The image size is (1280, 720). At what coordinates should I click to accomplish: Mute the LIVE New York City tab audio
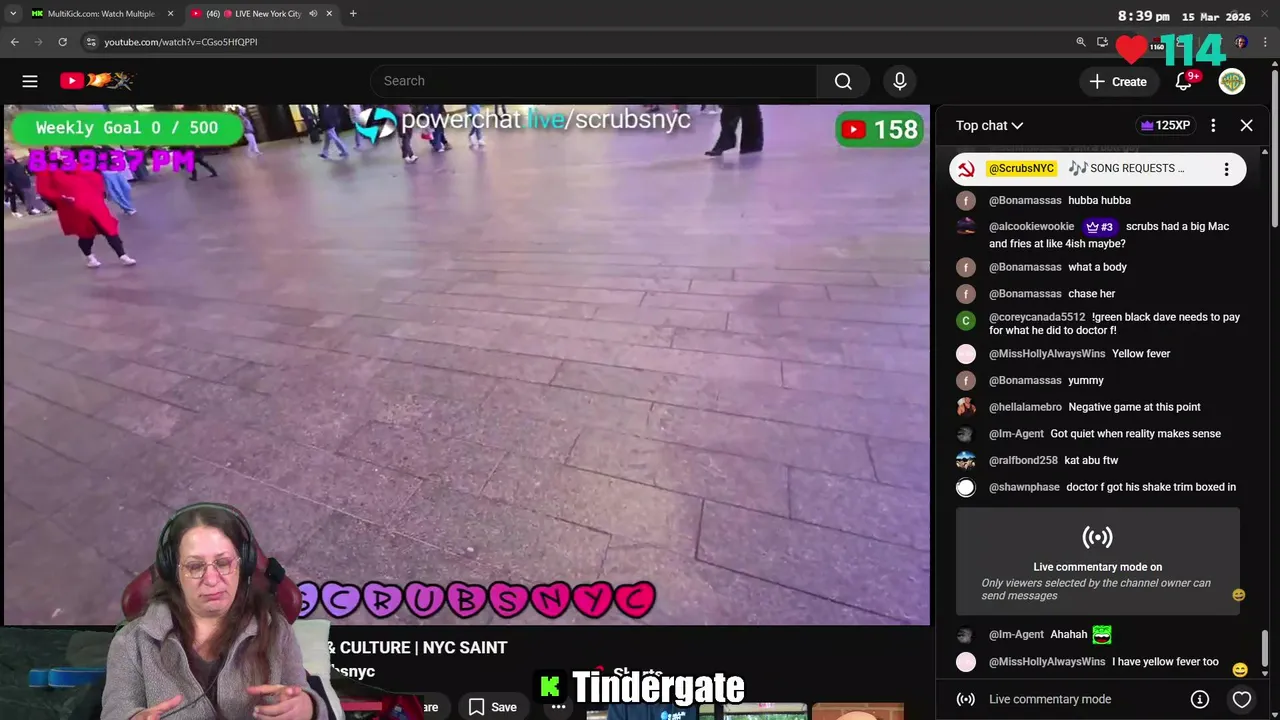pyautogui.click(x=313, y=14)
